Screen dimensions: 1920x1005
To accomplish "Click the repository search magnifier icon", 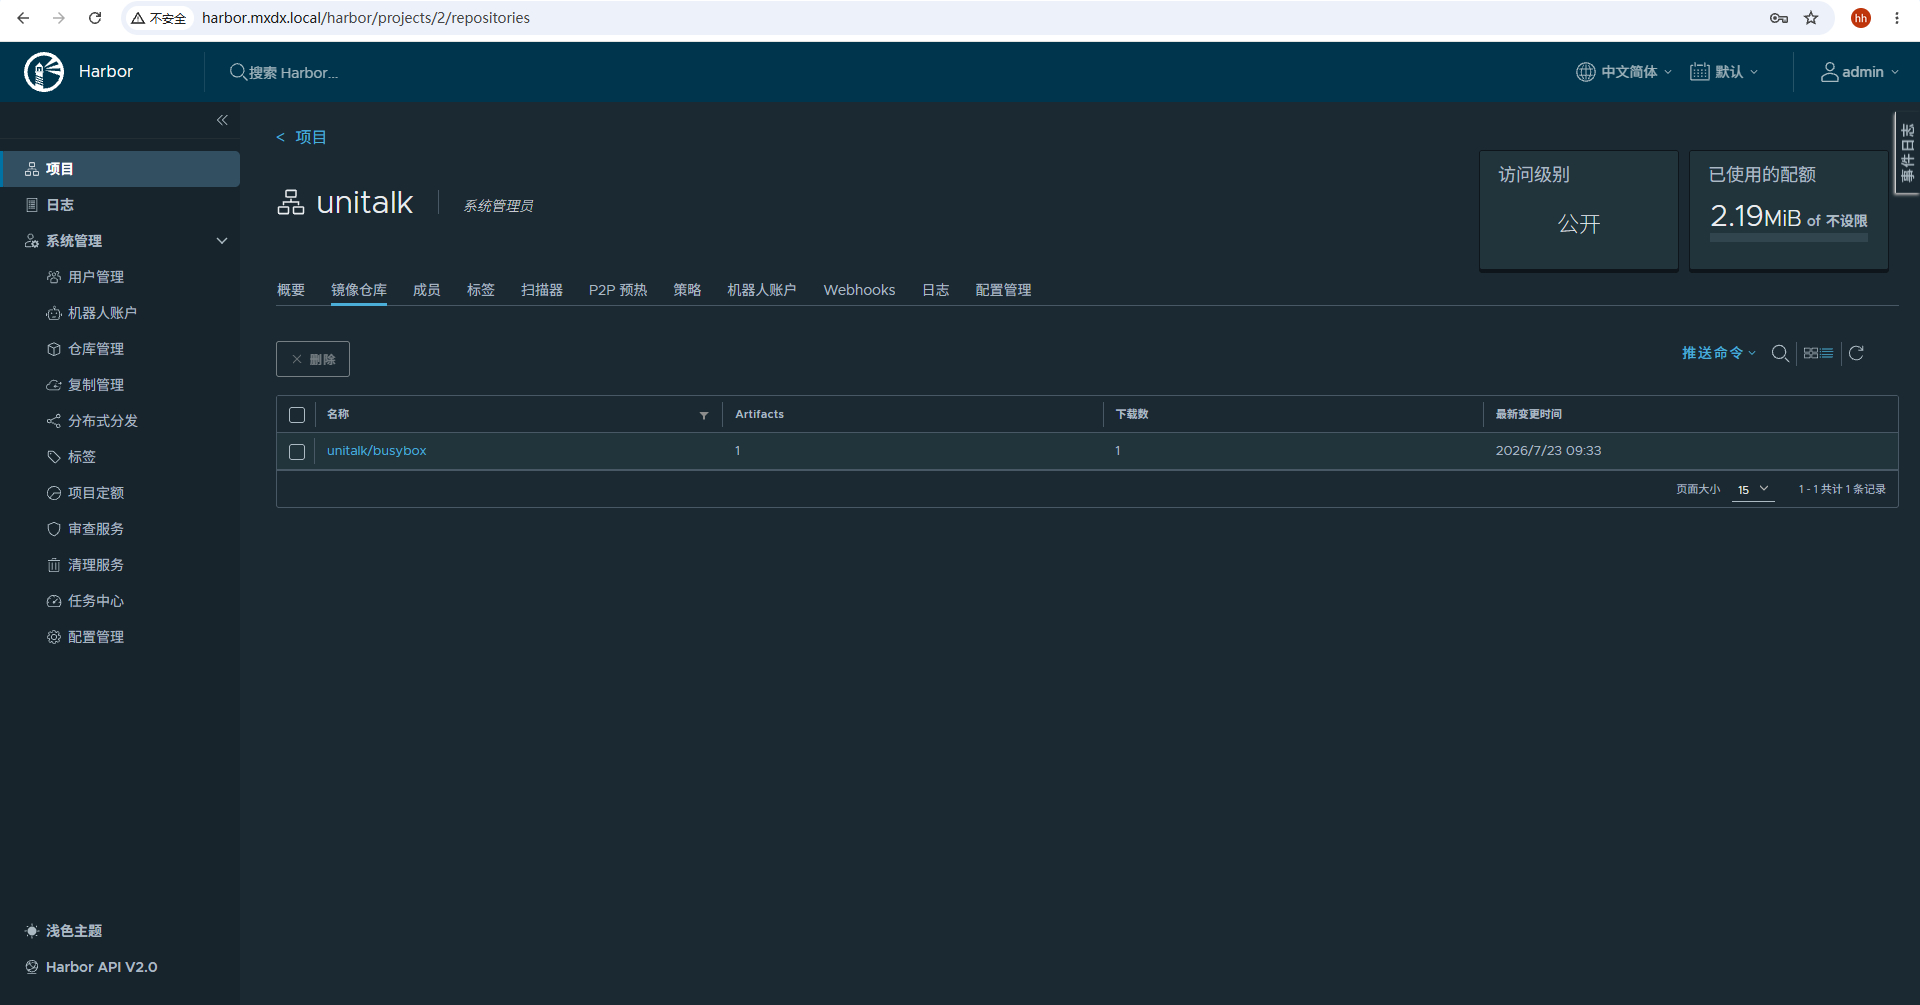I will (x=1780, y=353).
